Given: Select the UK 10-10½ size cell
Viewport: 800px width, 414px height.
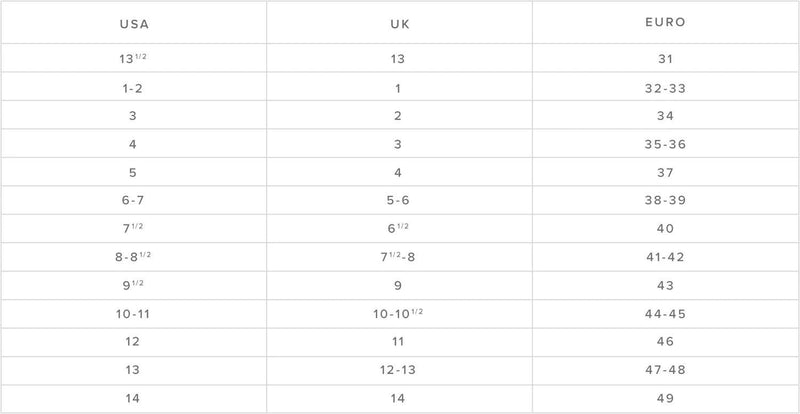Looking at the screenshot, I should coord(399,313).
